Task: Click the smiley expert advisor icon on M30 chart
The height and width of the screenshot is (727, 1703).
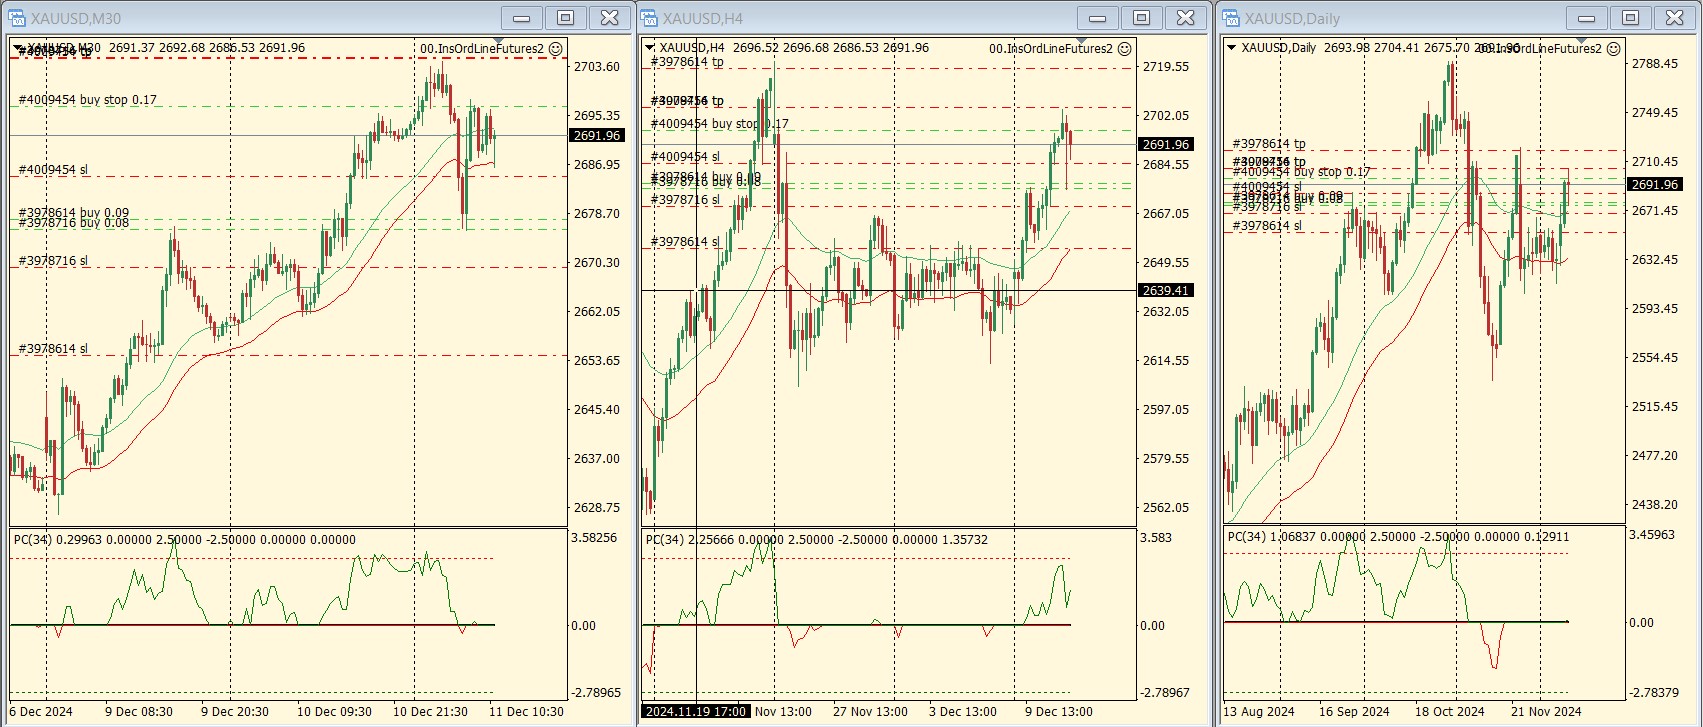Action: point(556,48)
